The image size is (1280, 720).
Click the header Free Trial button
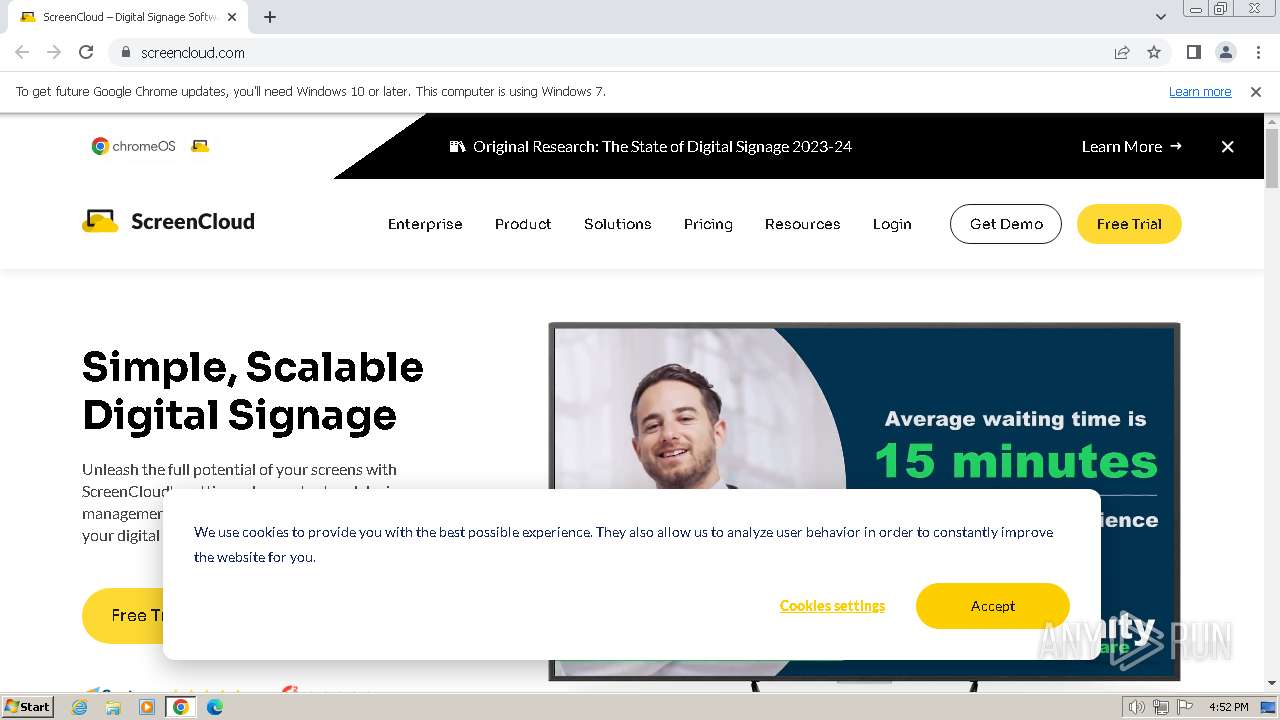(1129, 224)
